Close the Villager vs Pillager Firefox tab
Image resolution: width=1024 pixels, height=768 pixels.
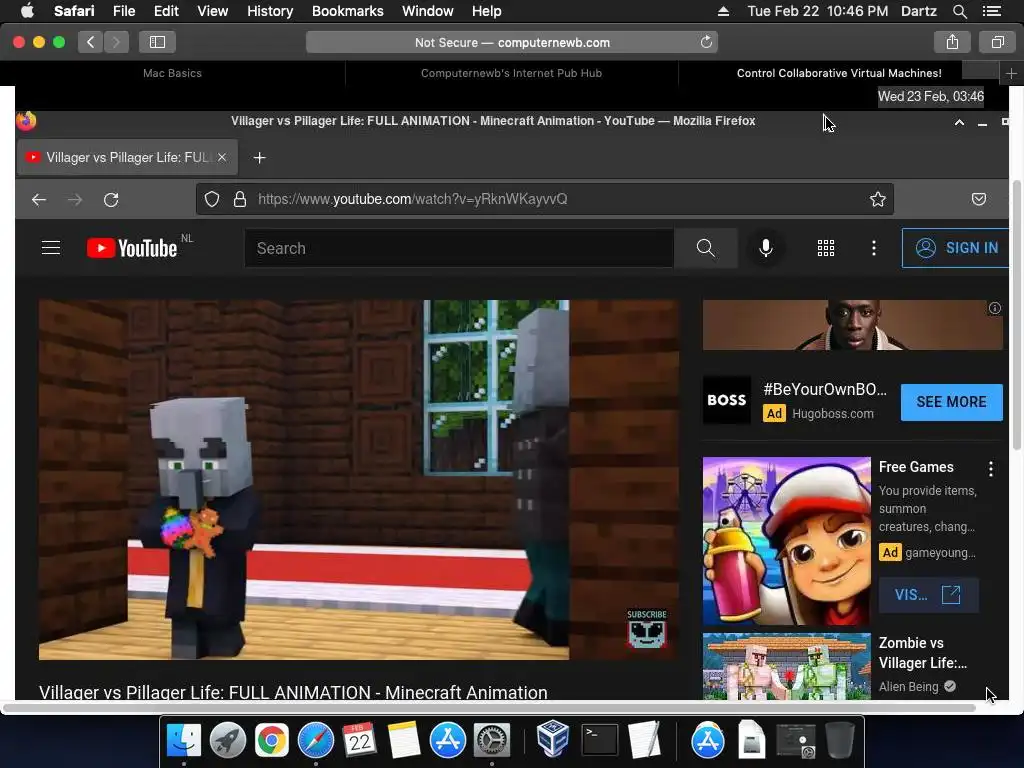point(222,157)
